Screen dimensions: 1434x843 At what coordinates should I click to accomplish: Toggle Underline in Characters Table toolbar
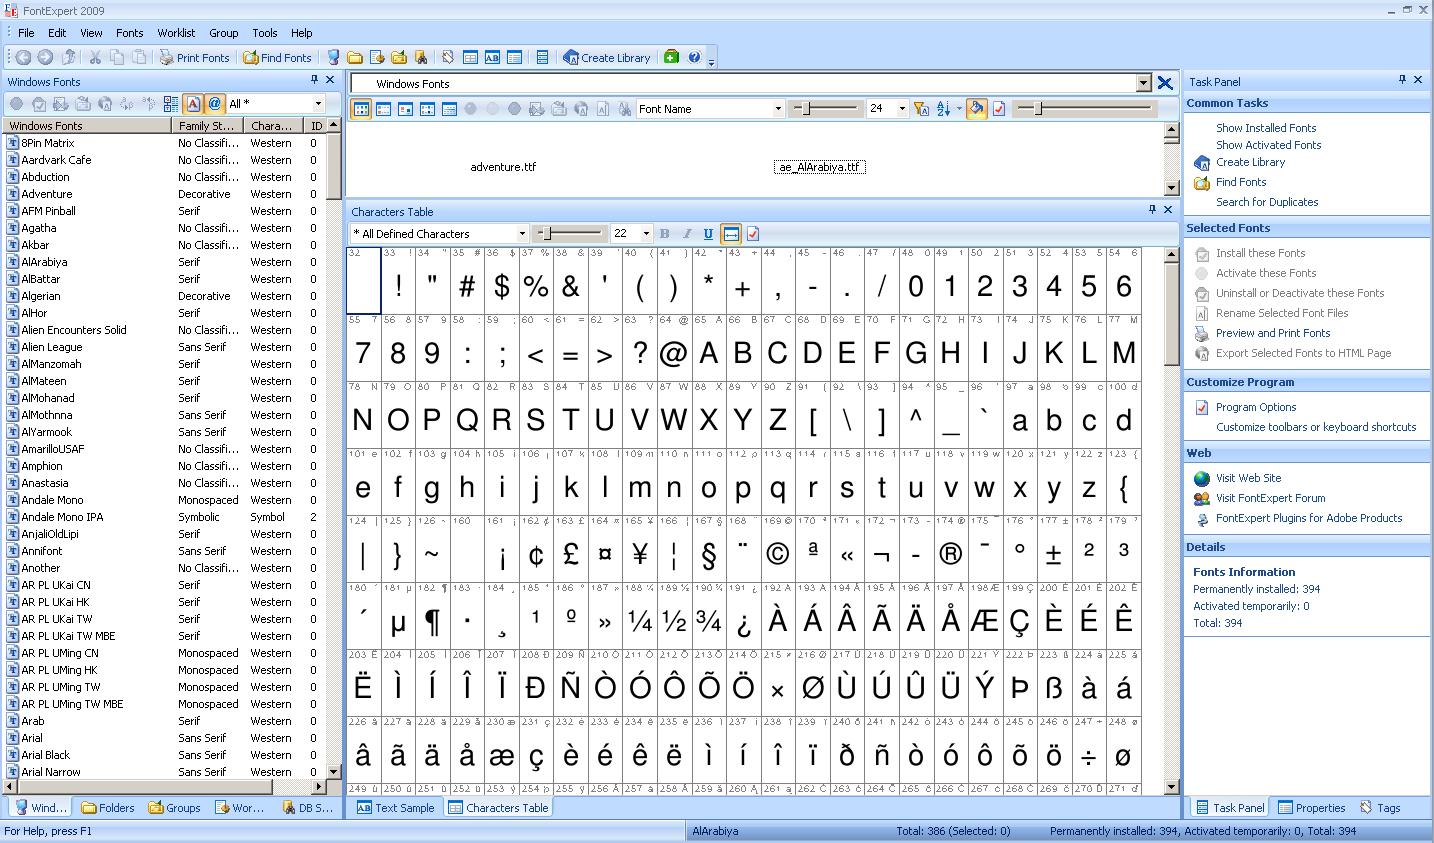coord(708,234)
